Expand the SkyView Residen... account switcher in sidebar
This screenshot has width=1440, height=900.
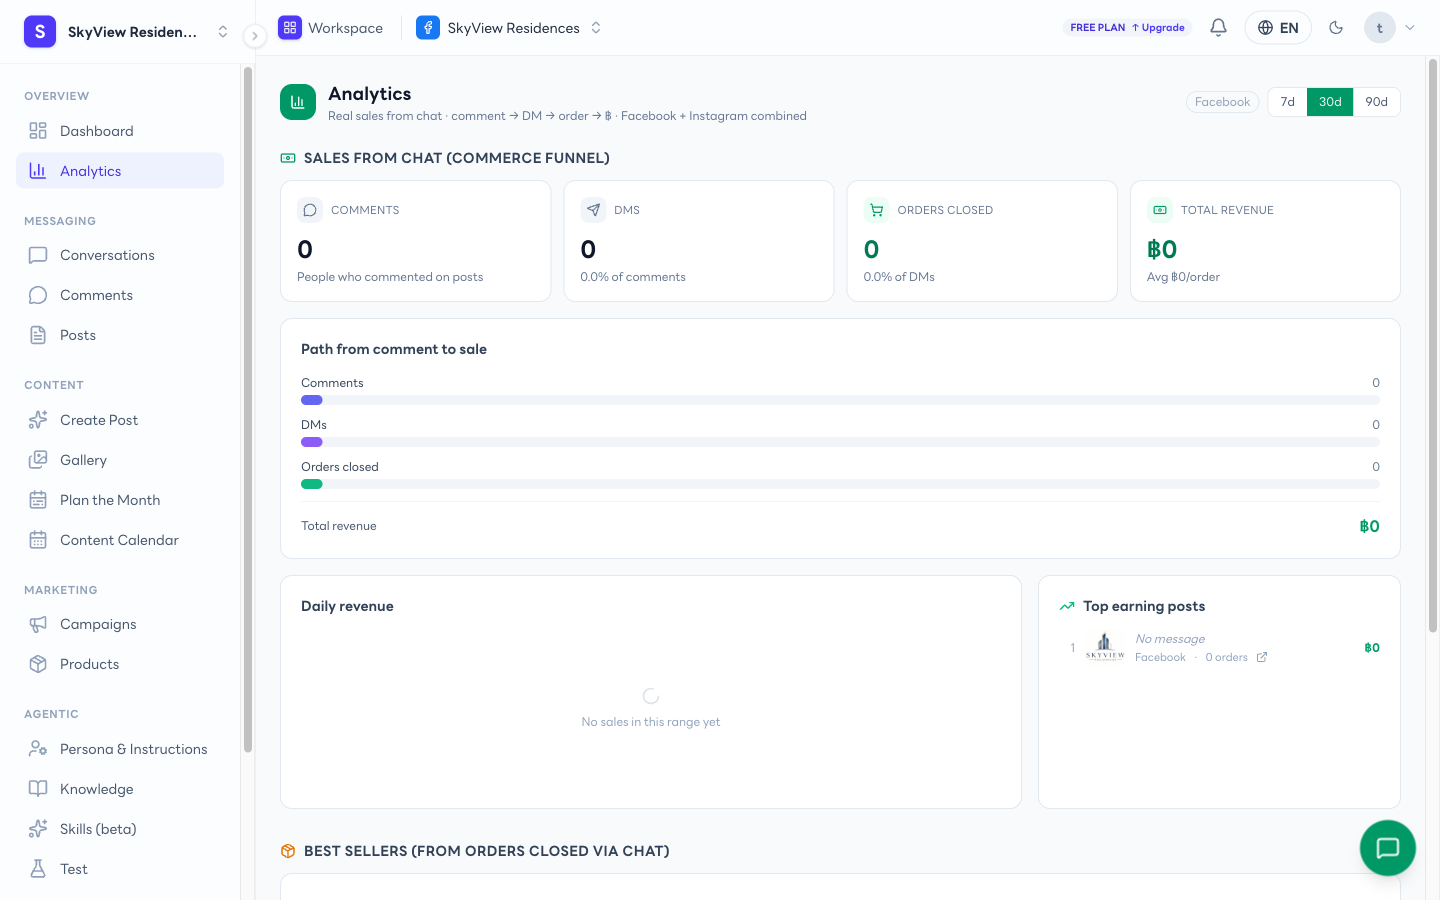127,32
